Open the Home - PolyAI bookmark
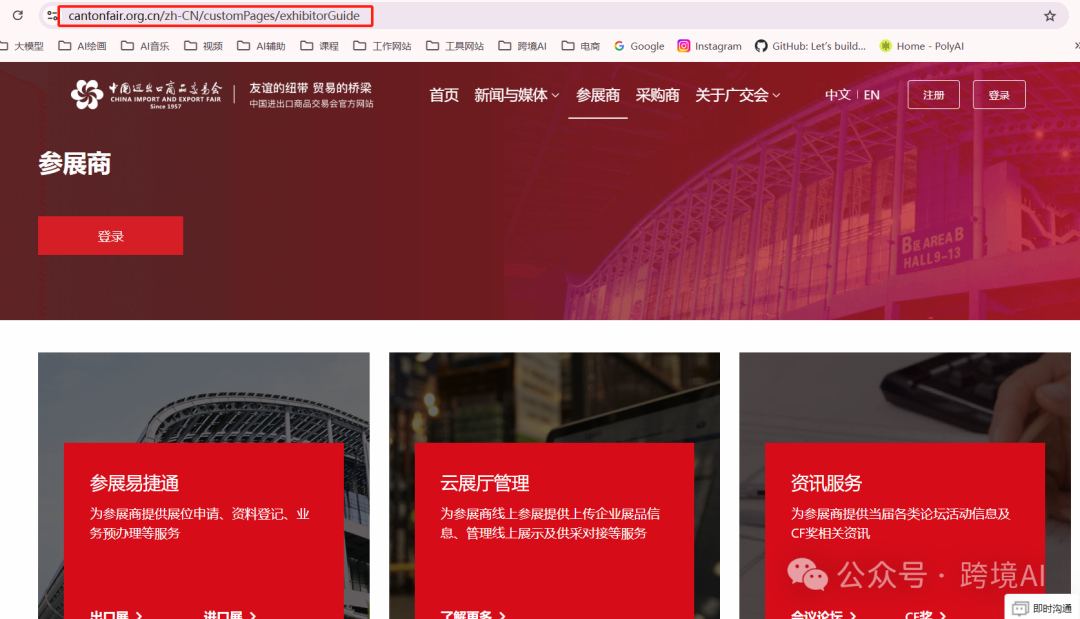 click(x=922, y=46)
